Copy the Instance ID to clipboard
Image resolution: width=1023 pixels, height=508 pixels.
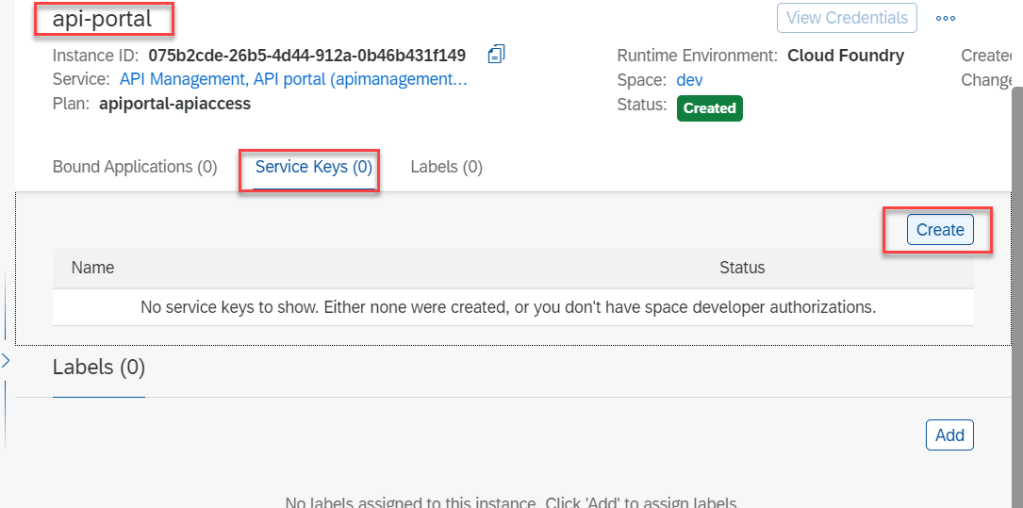point(497,54)
